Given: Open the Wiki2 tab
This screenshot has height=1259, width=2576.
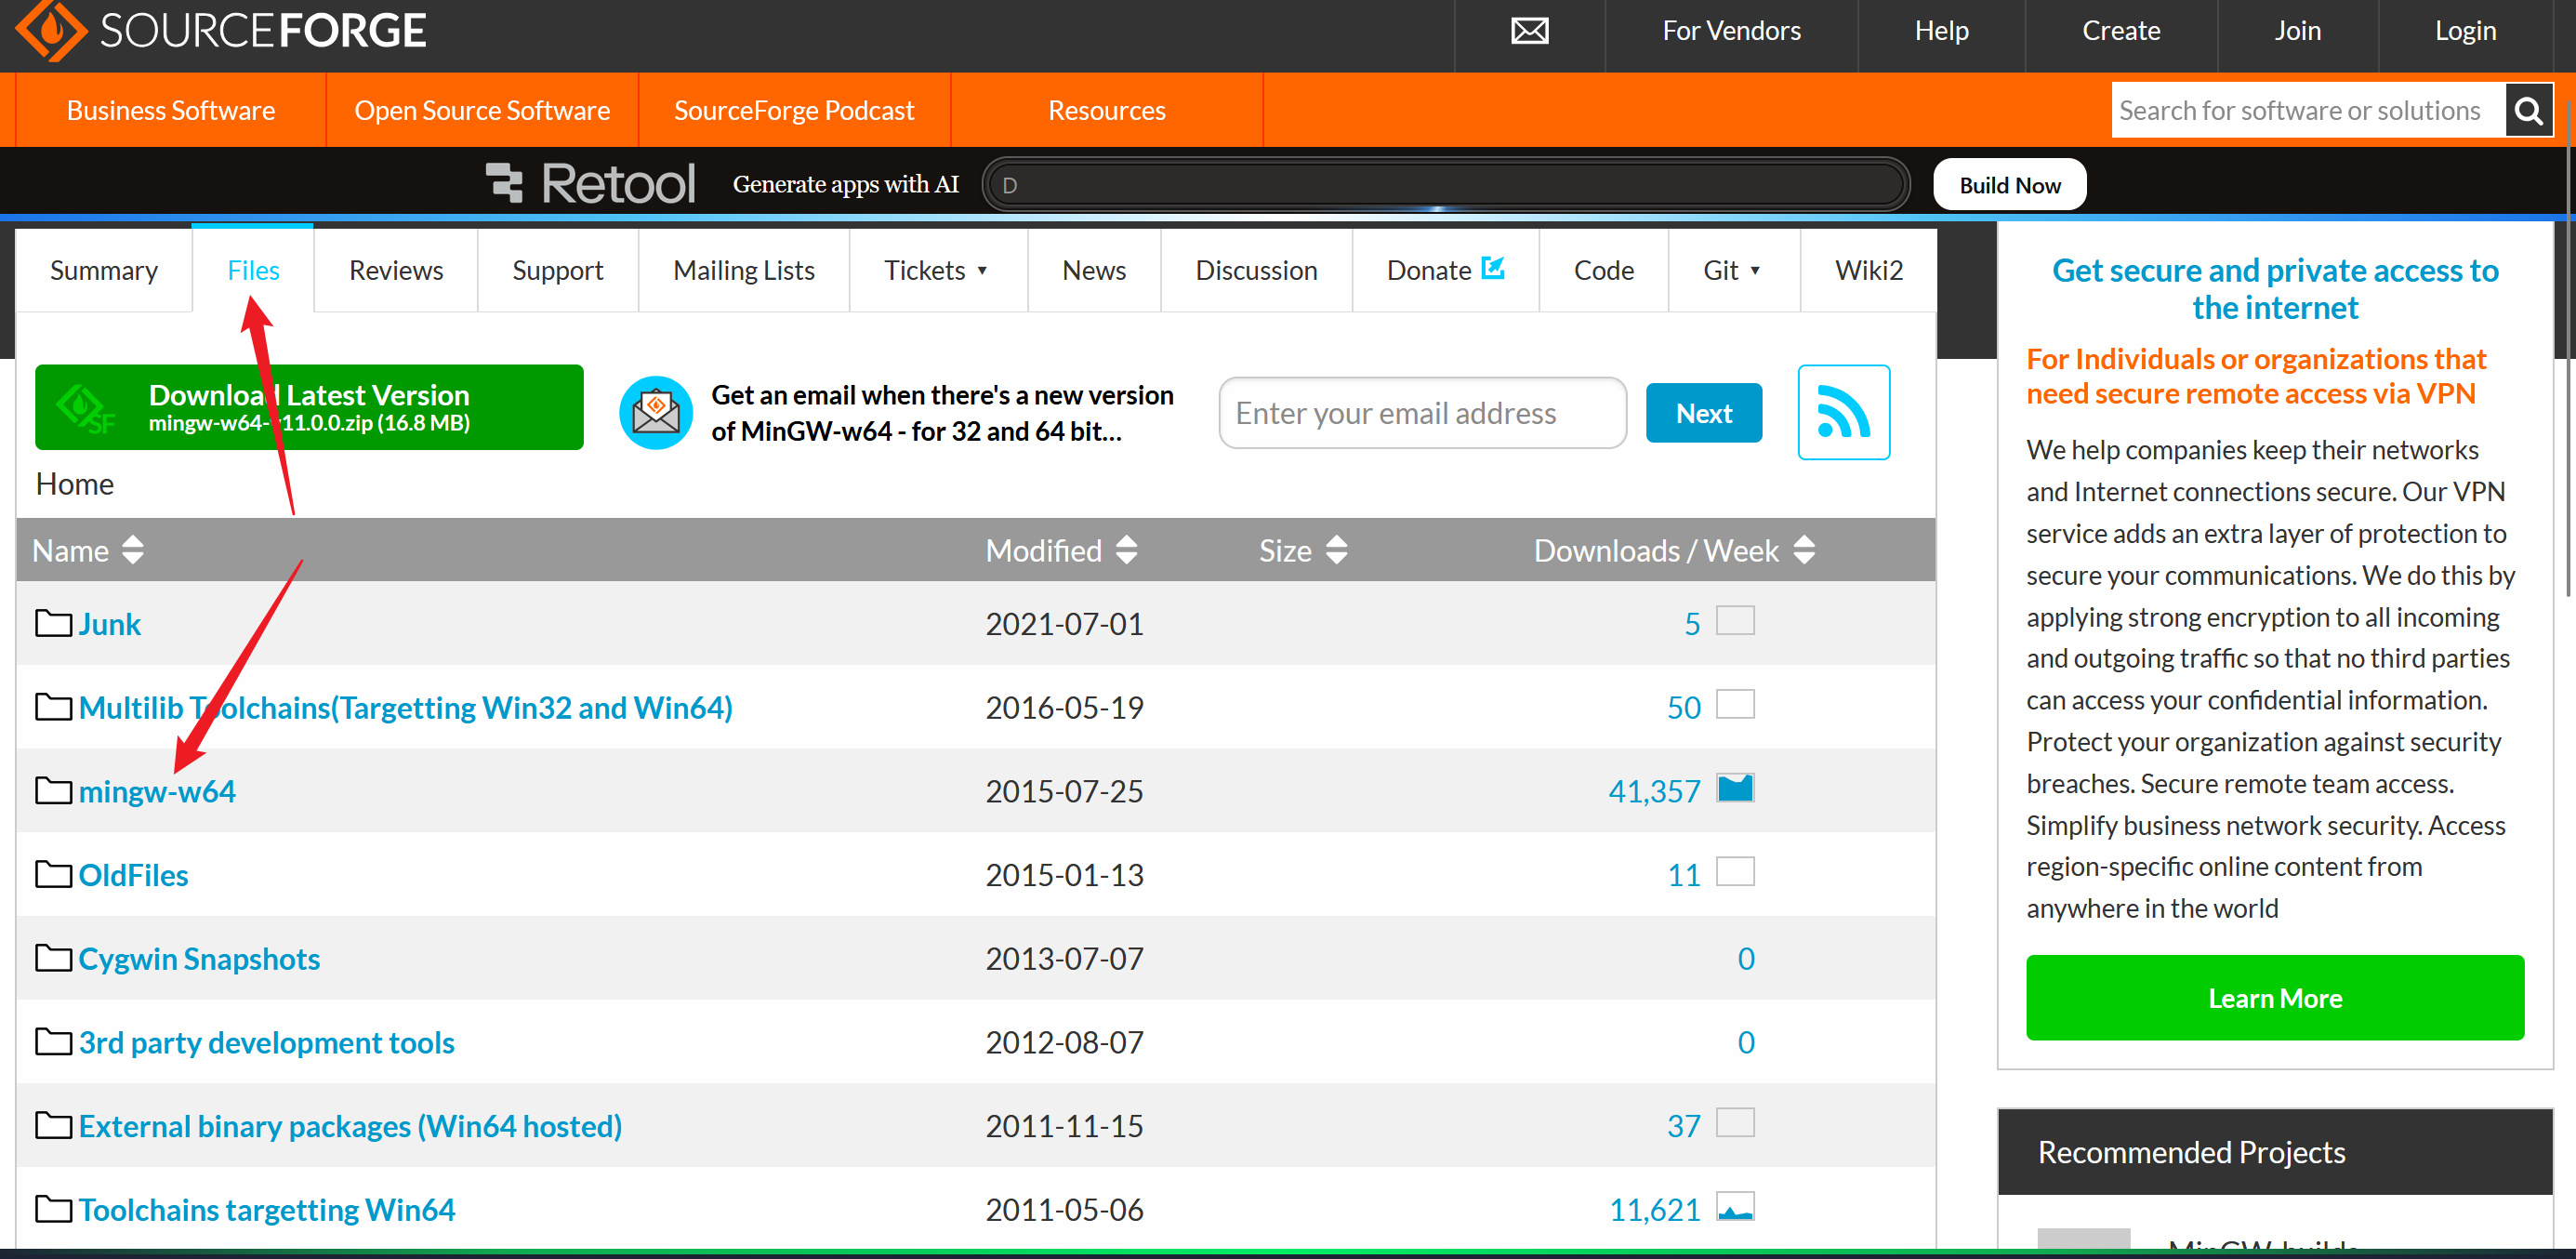Looking at the screenshot, I should 1868,270.
